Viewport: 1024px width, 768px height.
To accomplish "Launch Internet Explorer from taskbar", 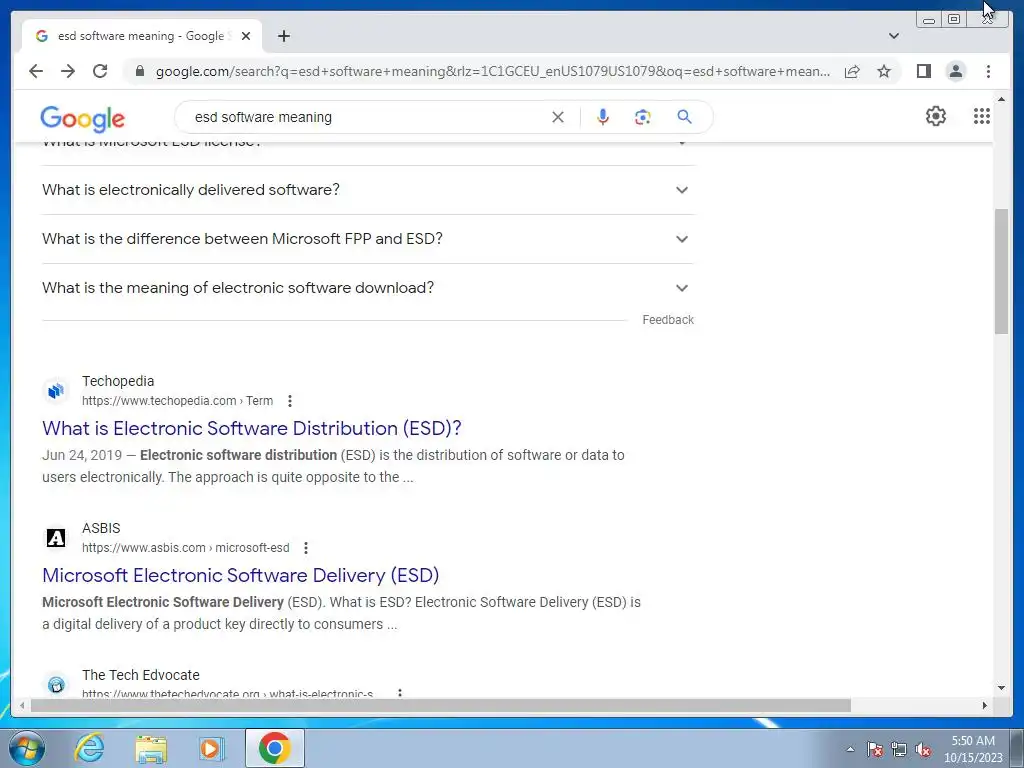I will pos(89,748).
